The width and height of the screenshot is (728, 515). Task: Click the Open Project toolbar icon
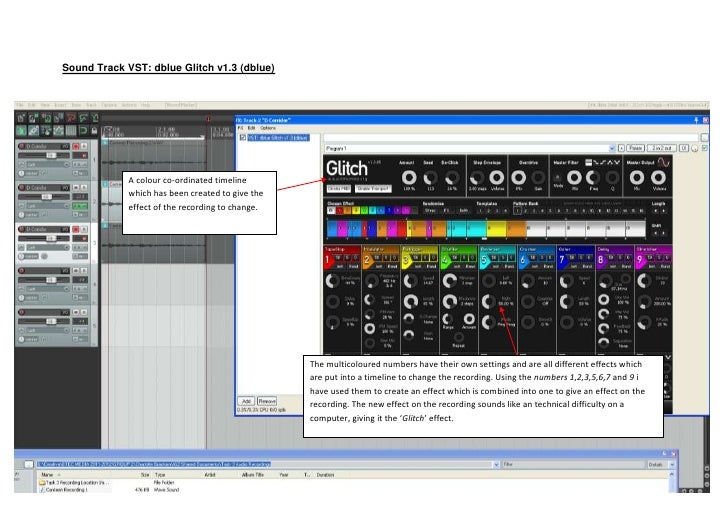tap(33, 118)
